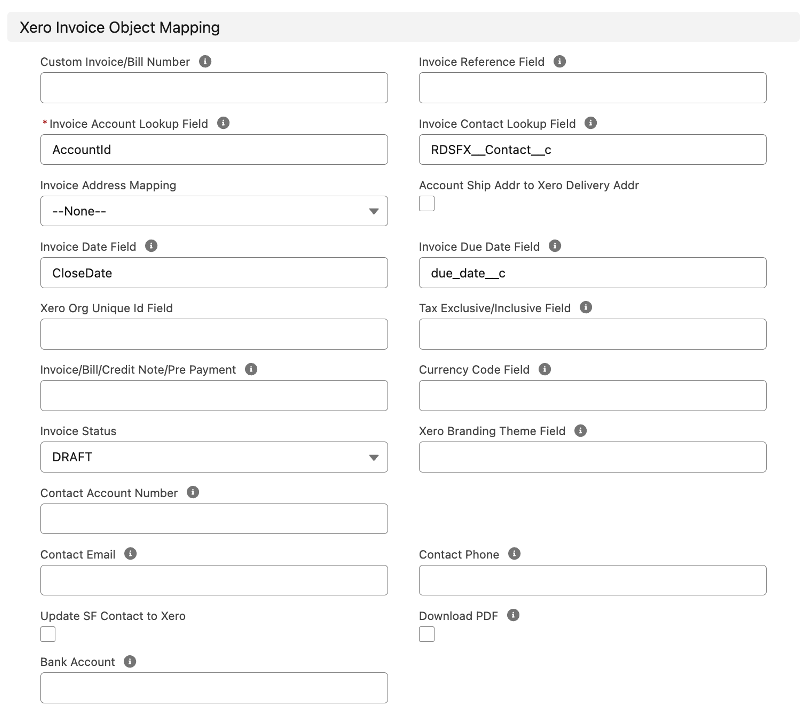808x714 pixels.
Task: Click the Xero Org Unique Id Field input
Action: (x=213, y=334)
